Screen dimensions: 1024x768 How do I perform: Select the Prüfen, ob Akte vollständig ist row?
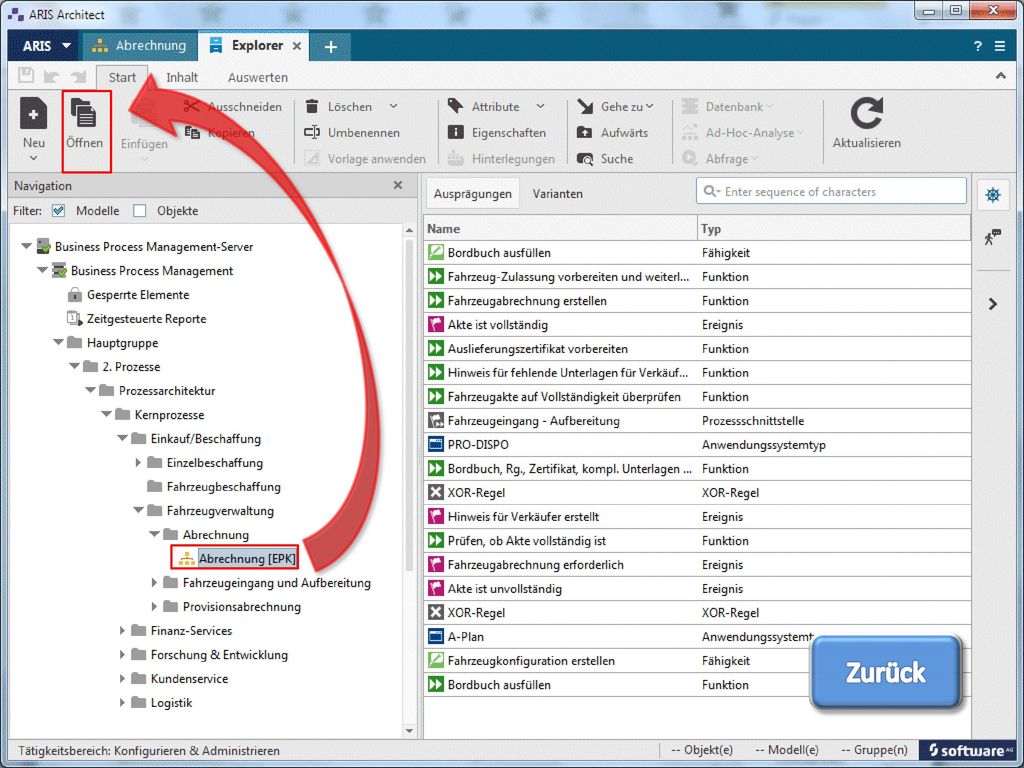pos(697,541)
